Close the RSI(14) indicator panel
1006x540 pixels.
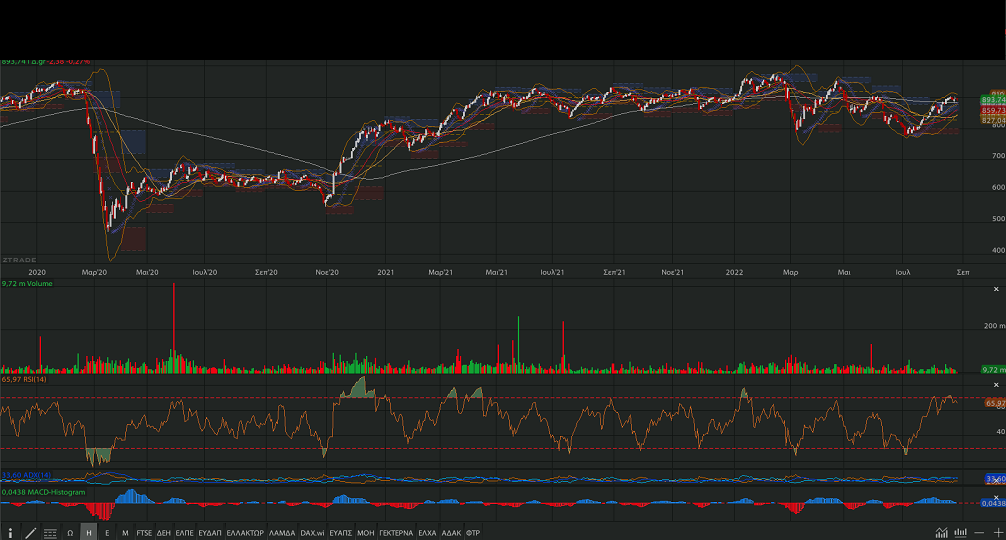995,385
